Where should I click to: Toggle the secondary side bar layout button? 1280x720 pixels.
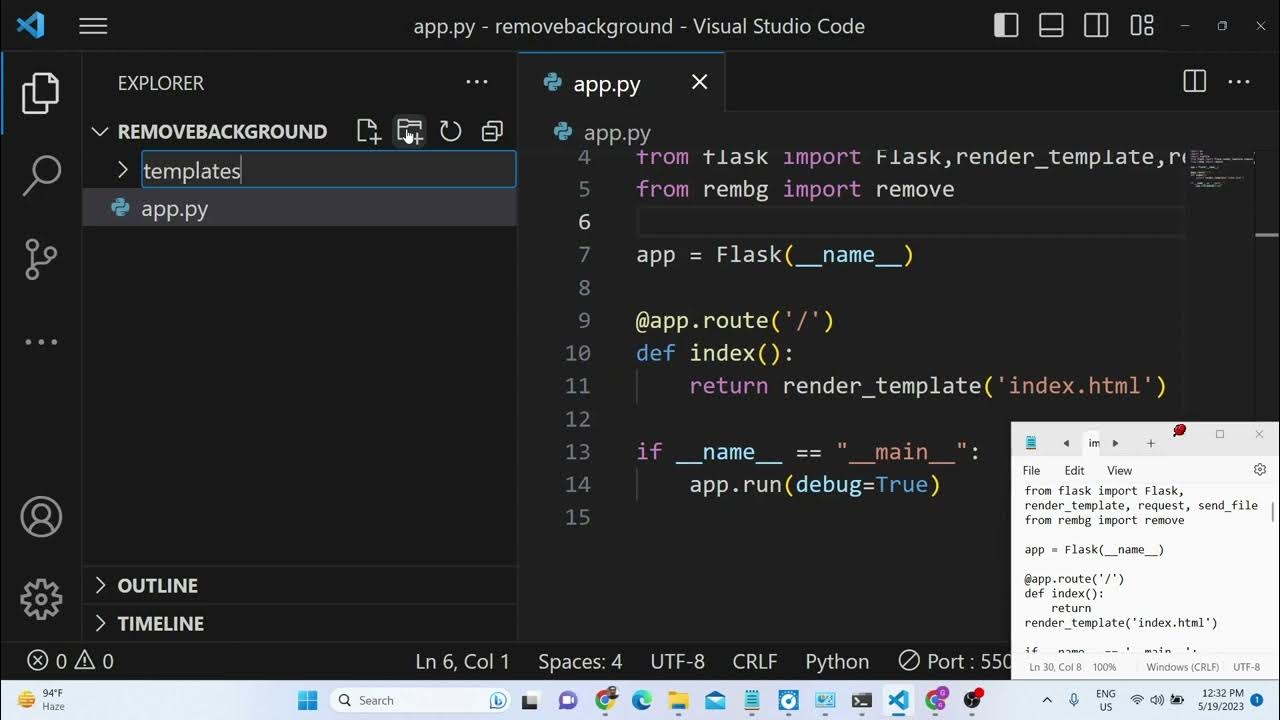(x=1096, y=26)
